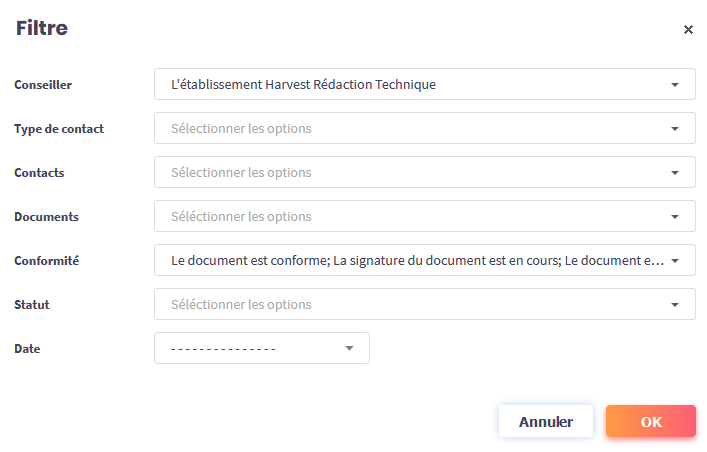Expand the Statut options dropdown
Screen dimensions: 707x452
410,305
